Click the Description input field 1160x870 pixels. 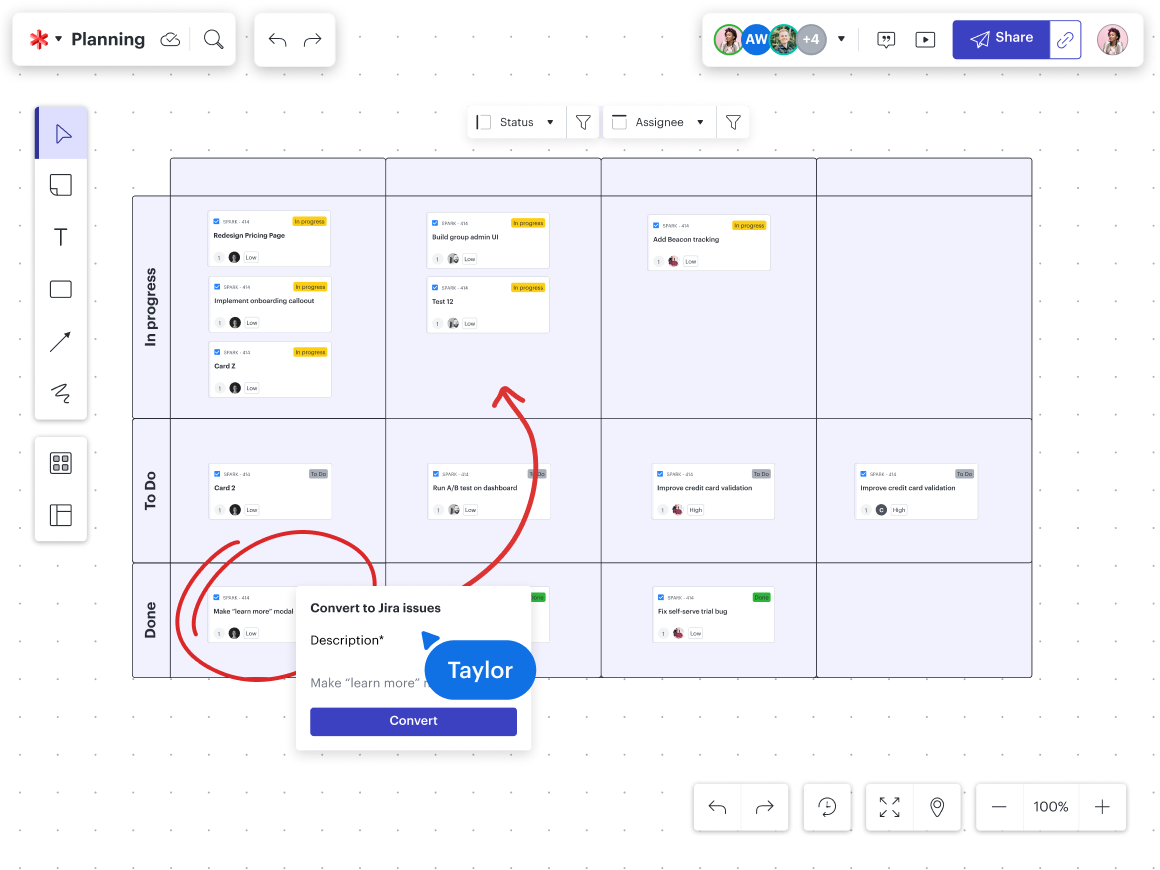coord(366,683)
